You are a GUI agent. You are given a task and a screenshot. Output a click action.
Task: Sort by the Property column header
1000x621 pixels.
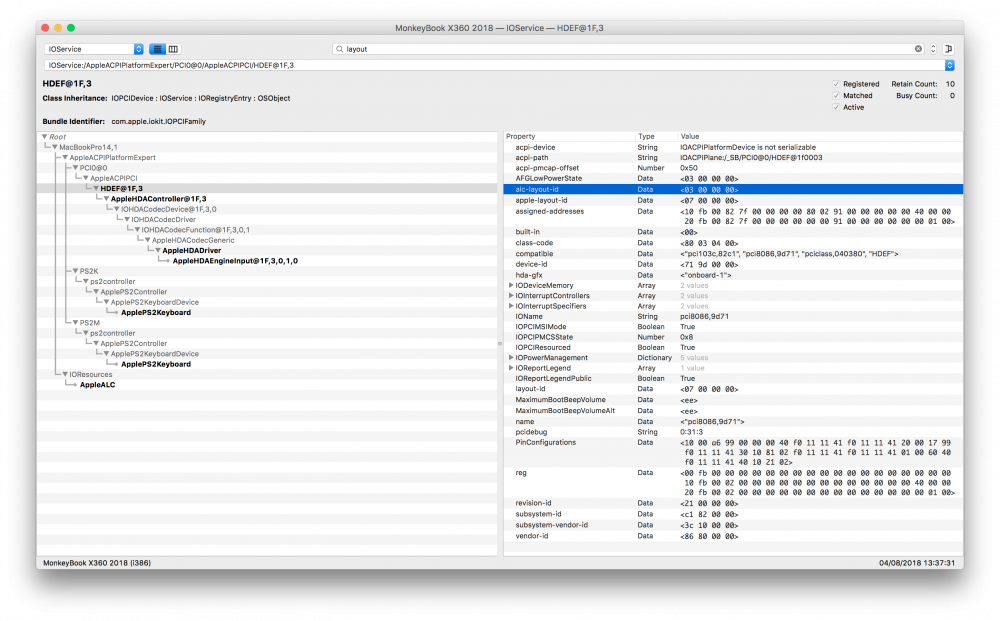pos(569,136)
